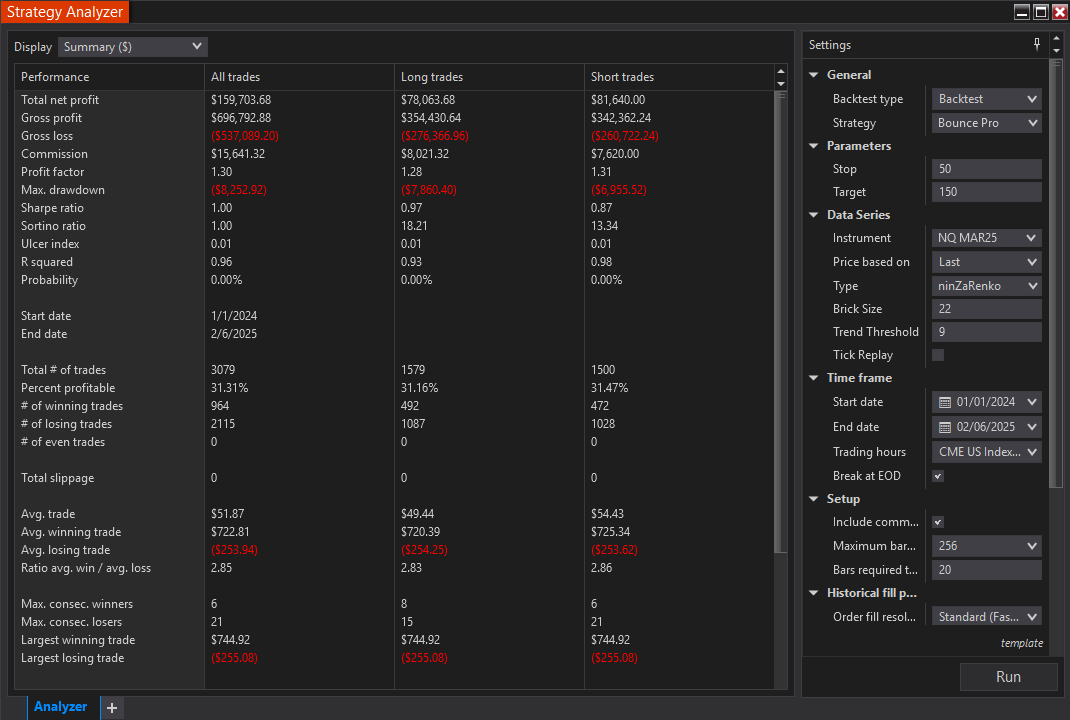Click the Trend Threshold field
1070x720 pixels.
986,332
